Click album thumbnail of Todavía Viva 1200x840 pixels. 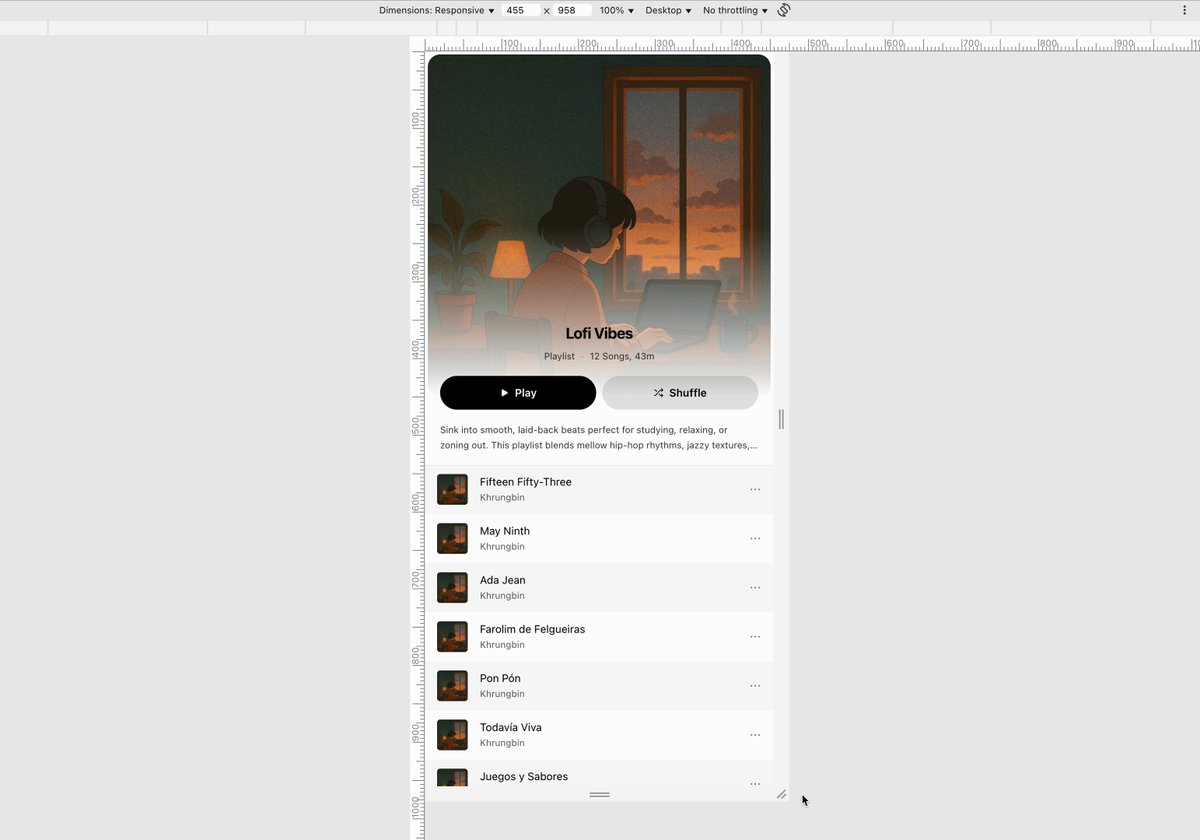(x=453, y=734)
